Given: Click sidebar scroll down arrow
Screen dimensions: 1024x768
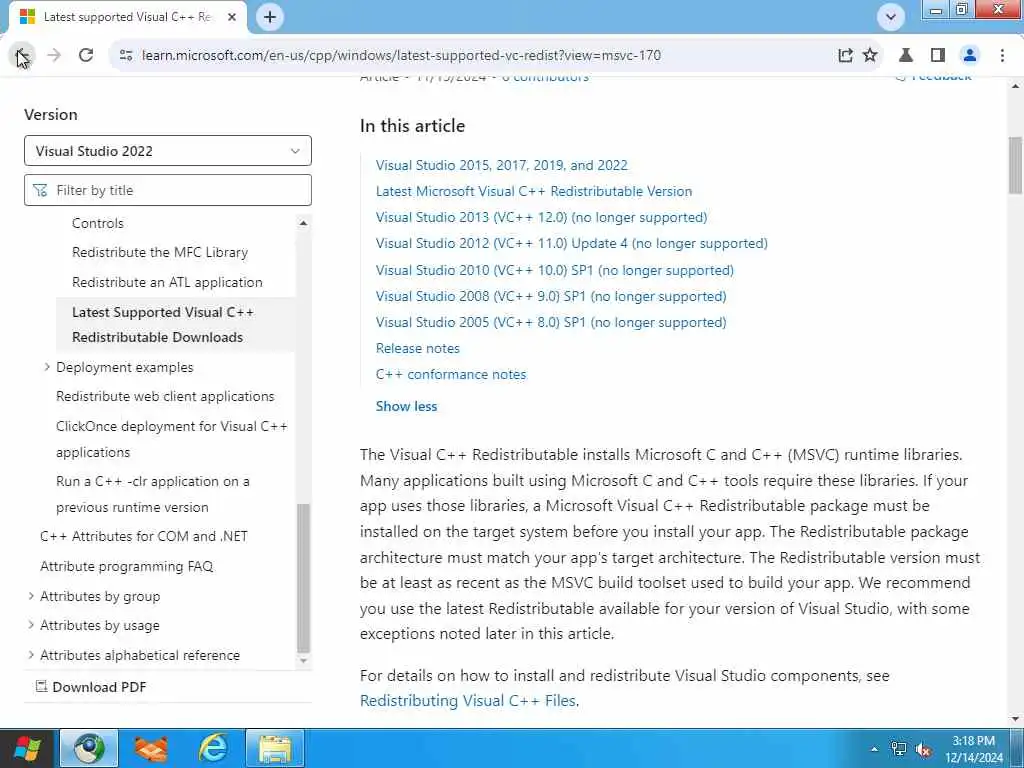Looking at the screenshot, I should coord(303,660).
